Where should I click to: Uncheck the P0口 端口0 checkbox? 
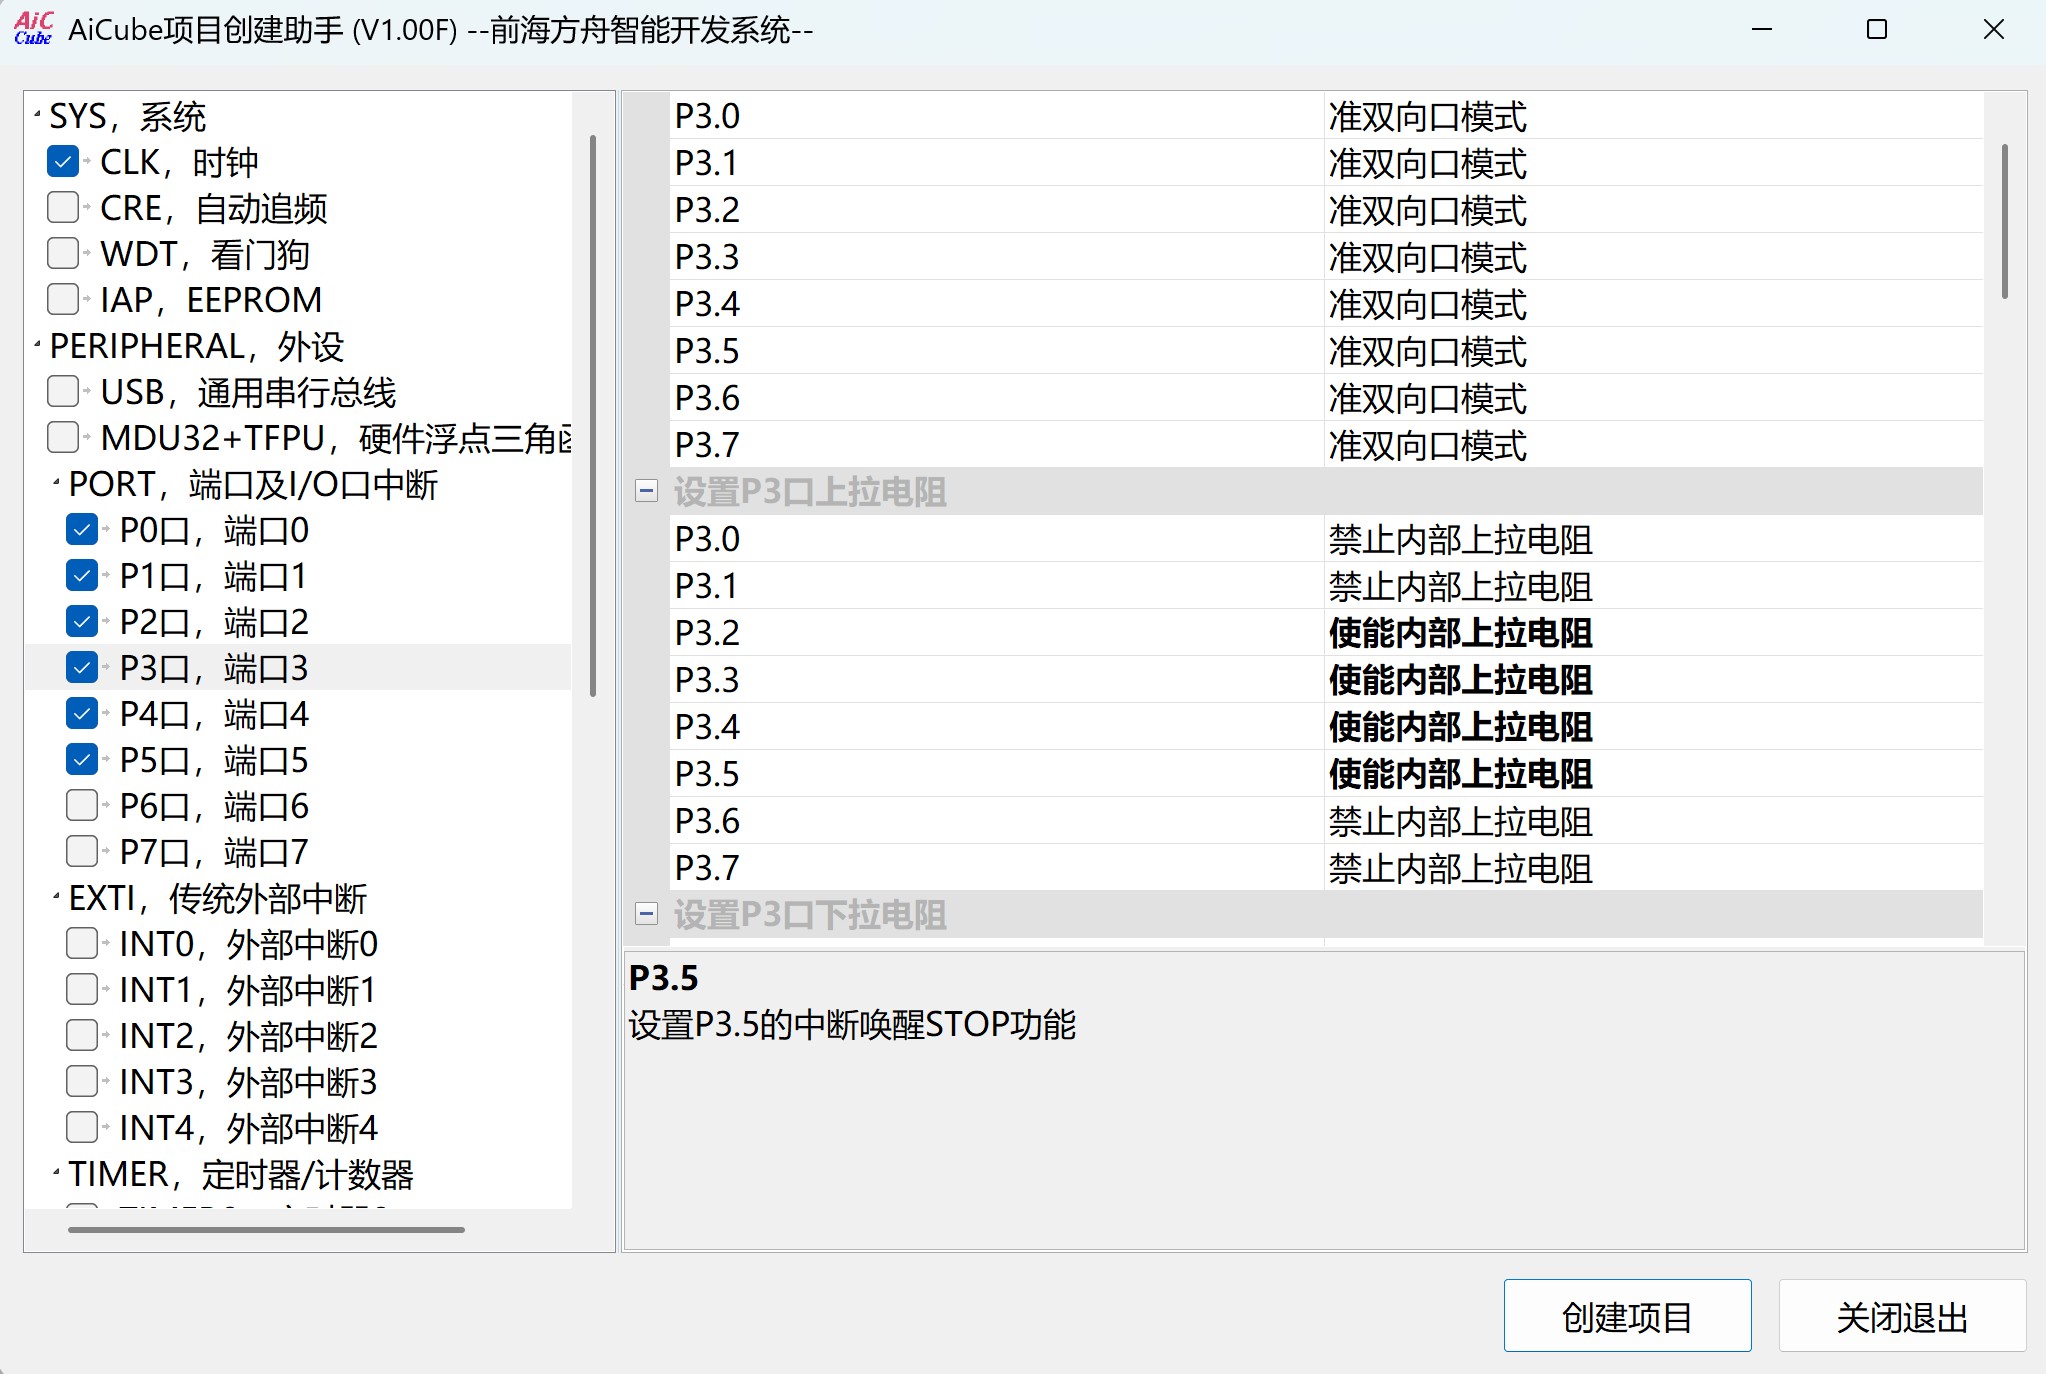pyautogui.click(x=82, y=530)
